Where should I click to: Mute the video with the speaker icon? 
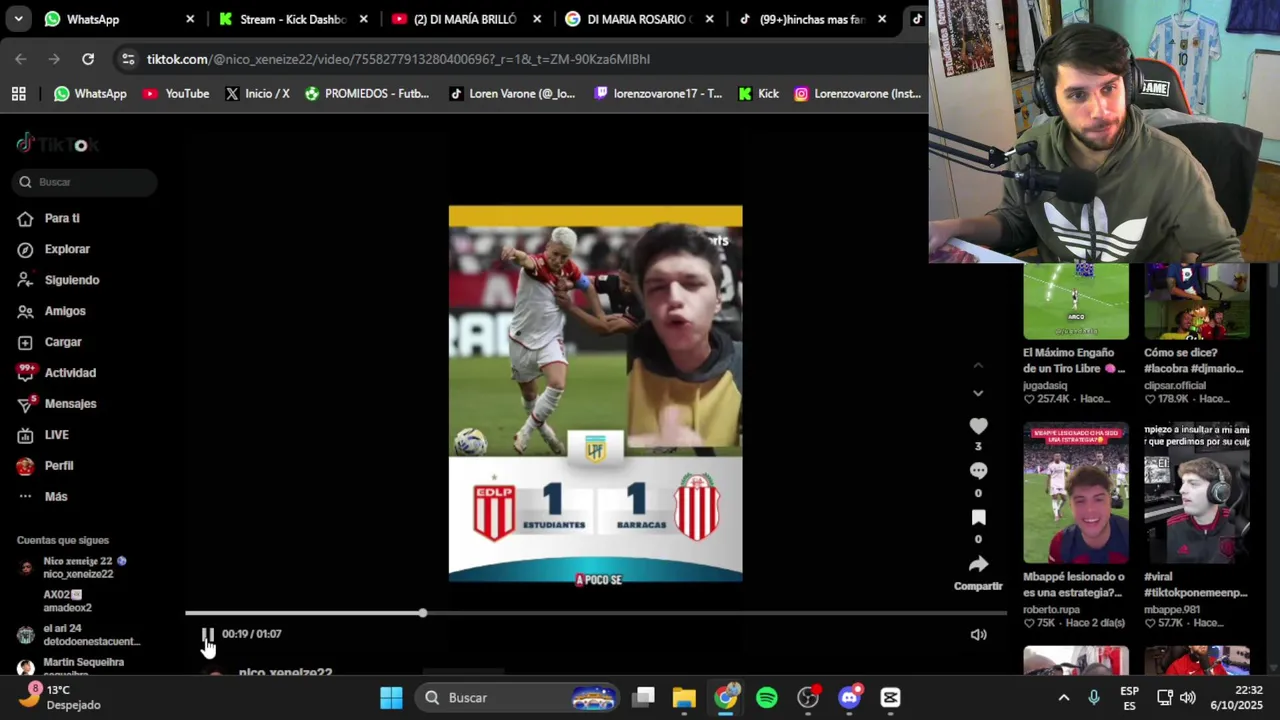tap(978, 634)
